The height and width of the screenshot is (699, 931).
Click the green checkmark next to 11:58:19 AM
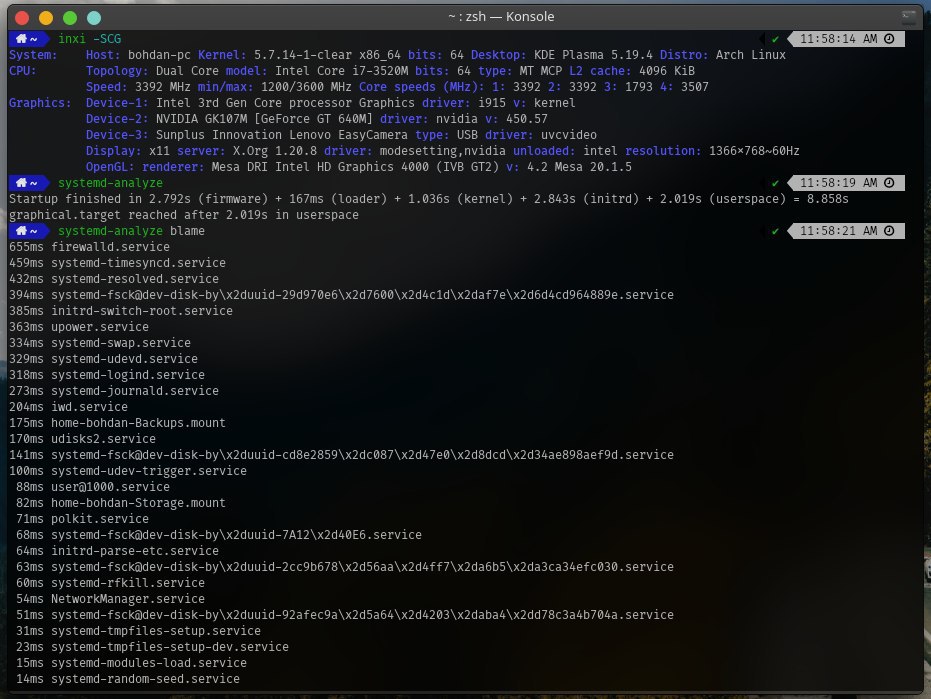click(775, 184)
